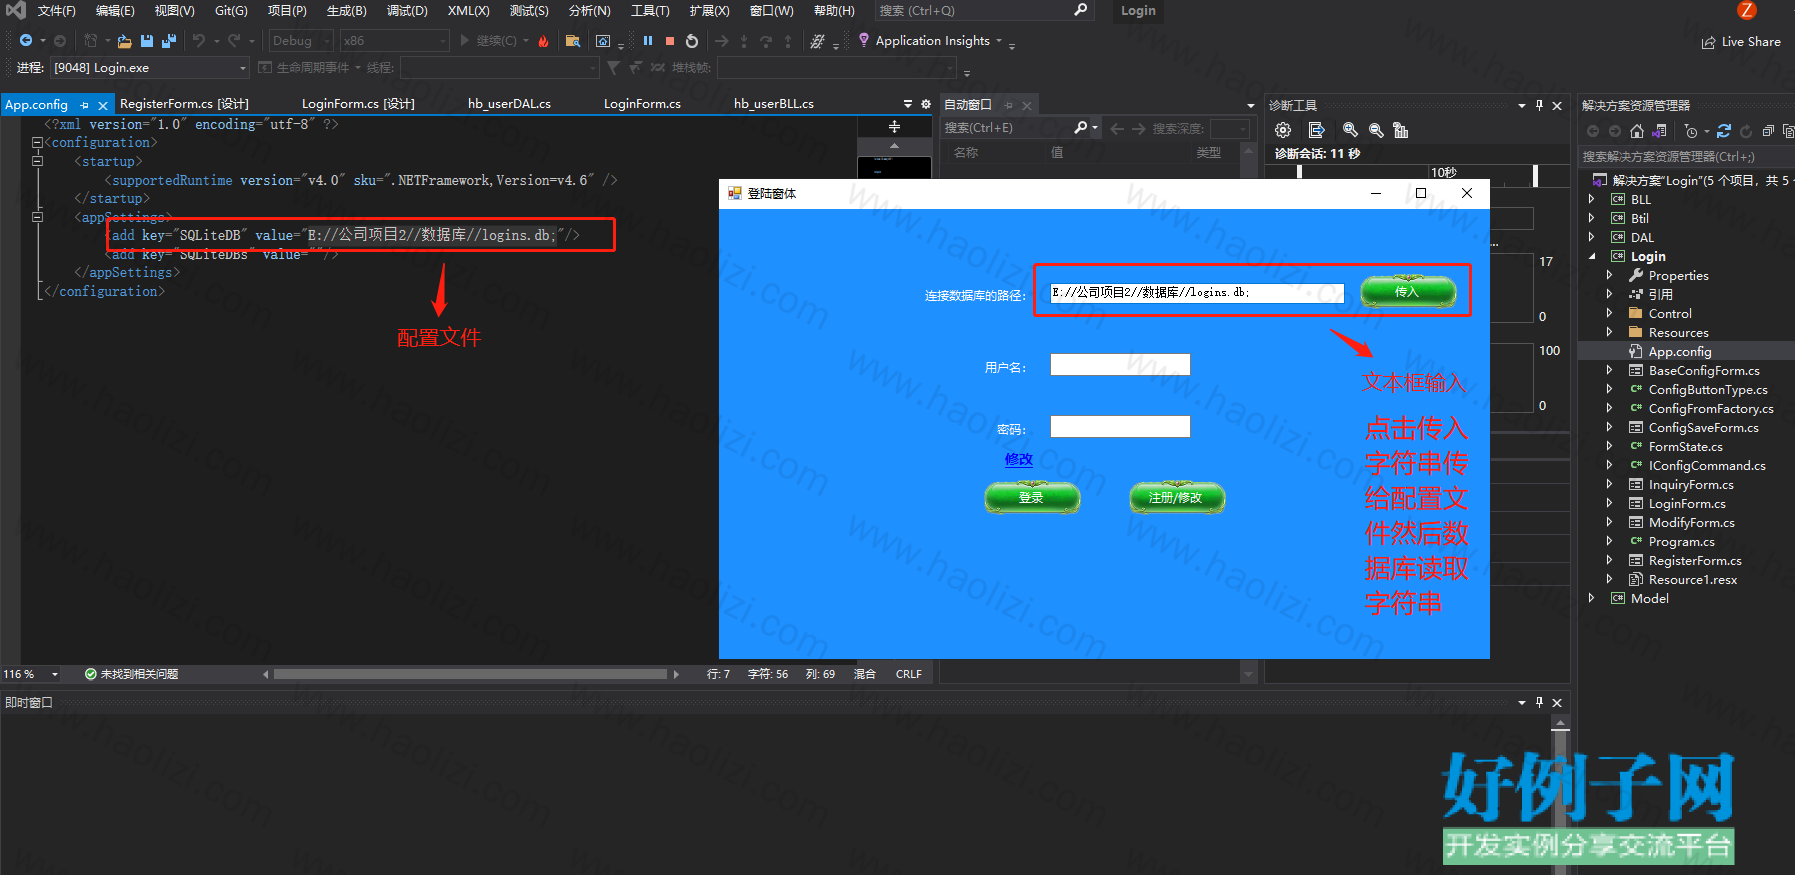Click the Save All toolbar icon
This screenshot has width=1795, height=875.
[x=168, y=41]
